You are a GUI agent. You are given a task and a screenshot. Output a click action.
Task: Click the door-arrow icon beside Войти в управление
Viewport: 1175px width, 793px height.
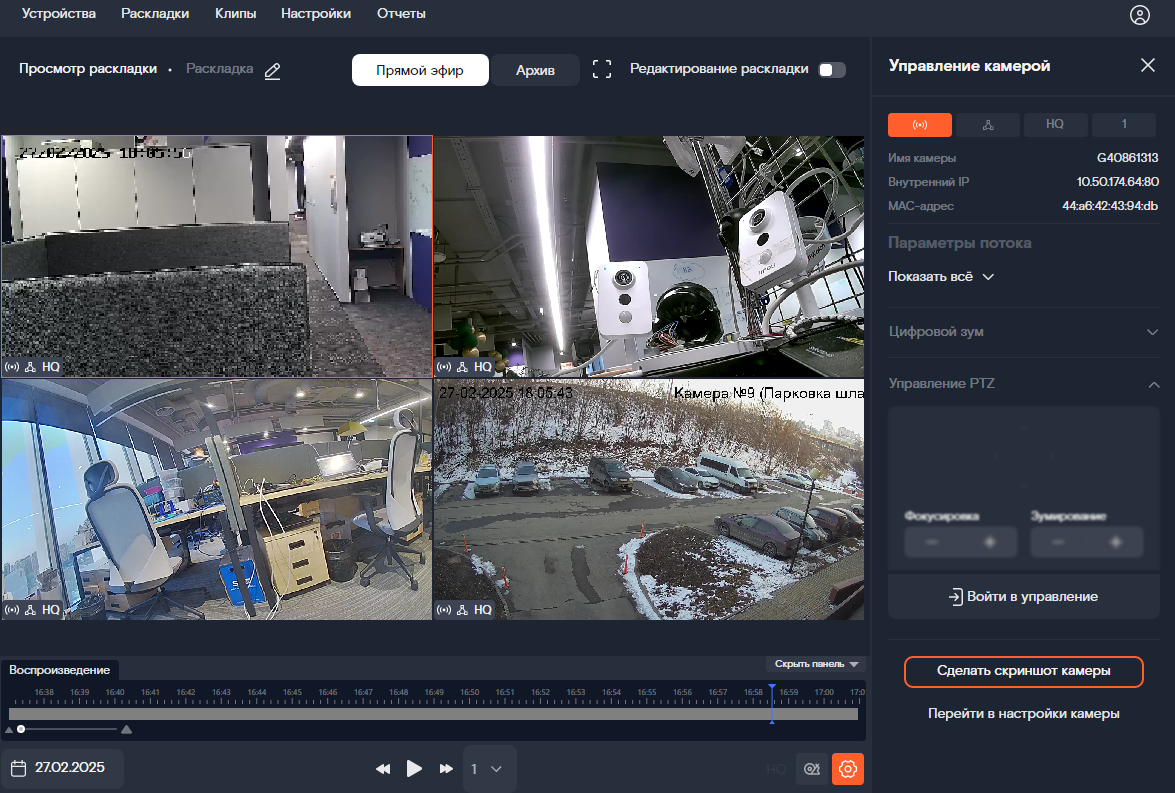(x=955, y=597)
